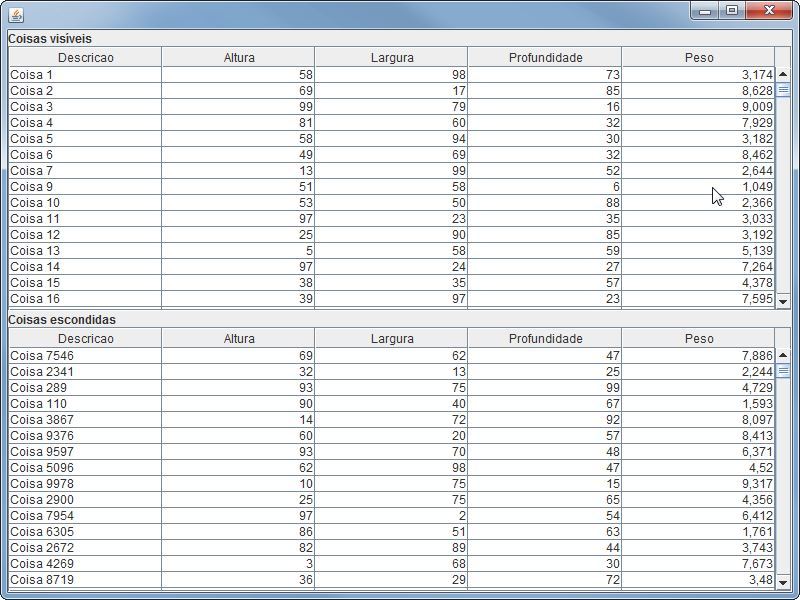Click Profundidade header in hidden things table

click(545, 338)
